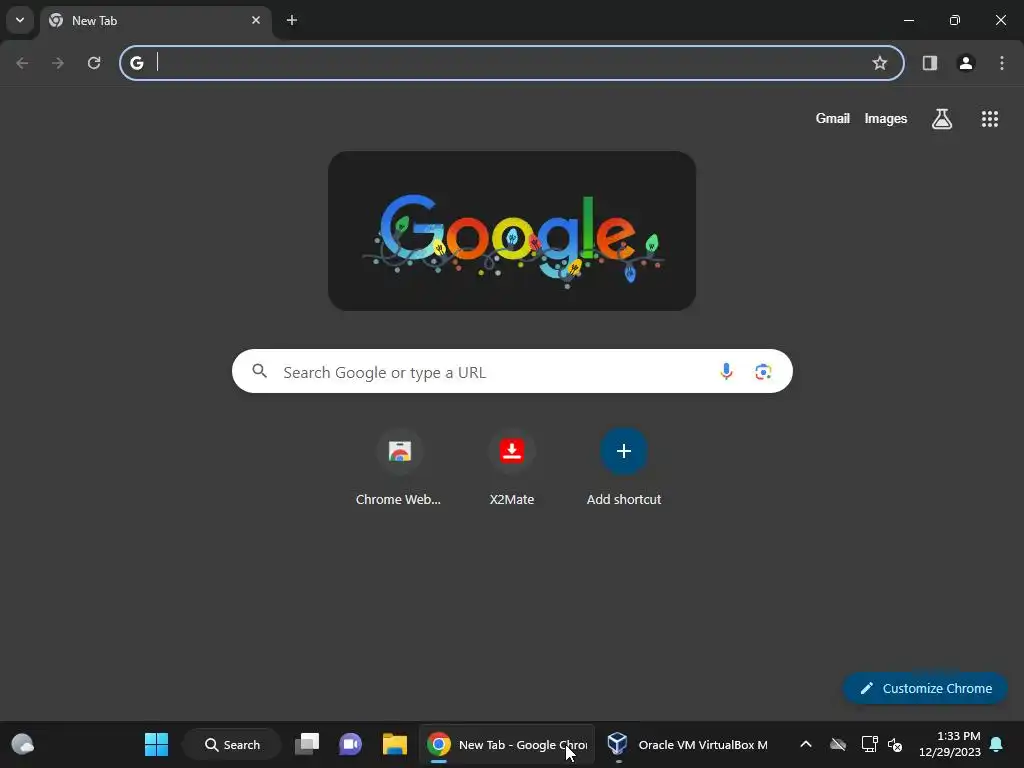This screenshot has height=768, width=1024.
Task: Click the Google holiday doodle
Action: [x=512, y=231]
